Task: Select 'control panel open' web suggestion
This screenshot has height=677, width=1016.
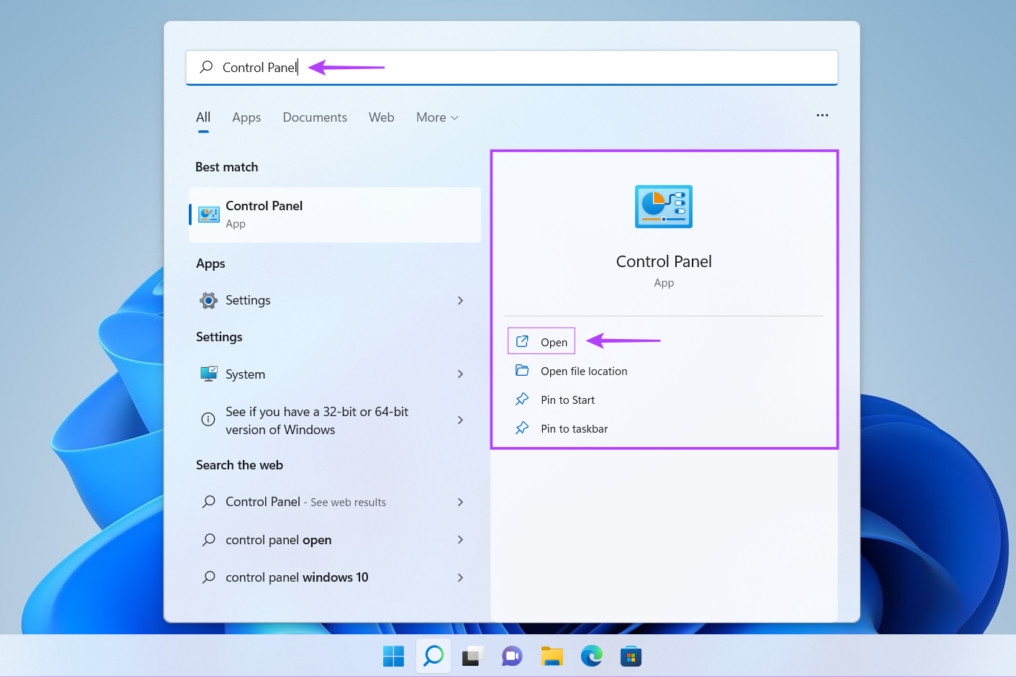Action: 335,540
